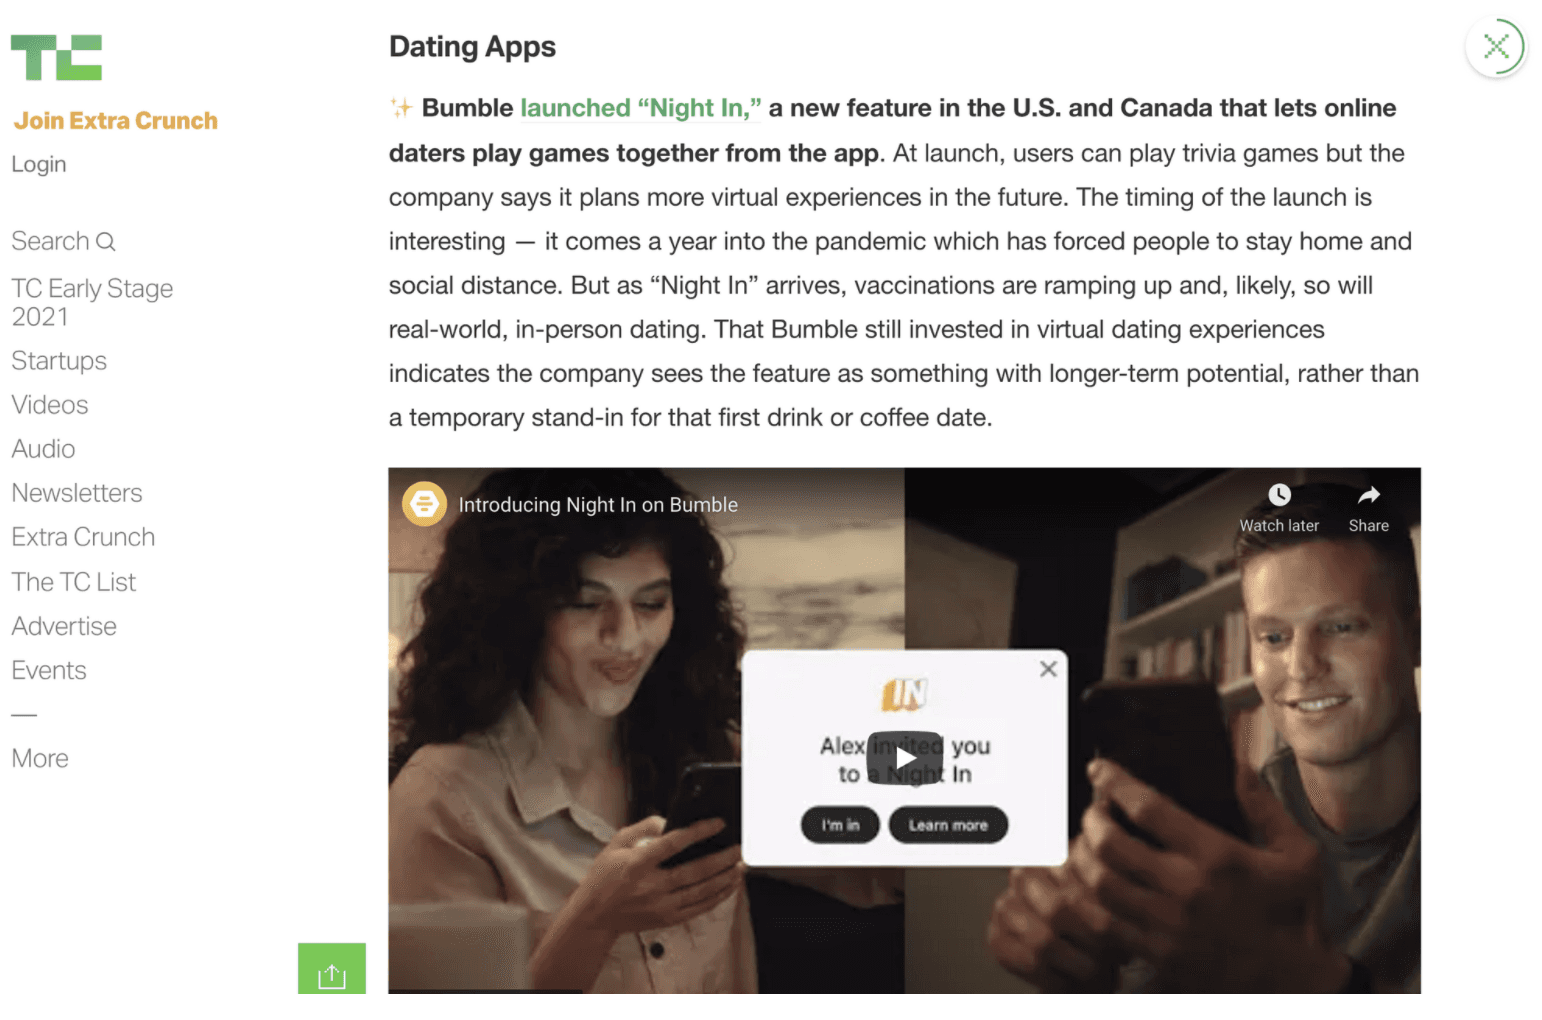1542x1020 pixels.
Task: Open the Bumble channel avatar icon
Action: (x=424, y=504)
